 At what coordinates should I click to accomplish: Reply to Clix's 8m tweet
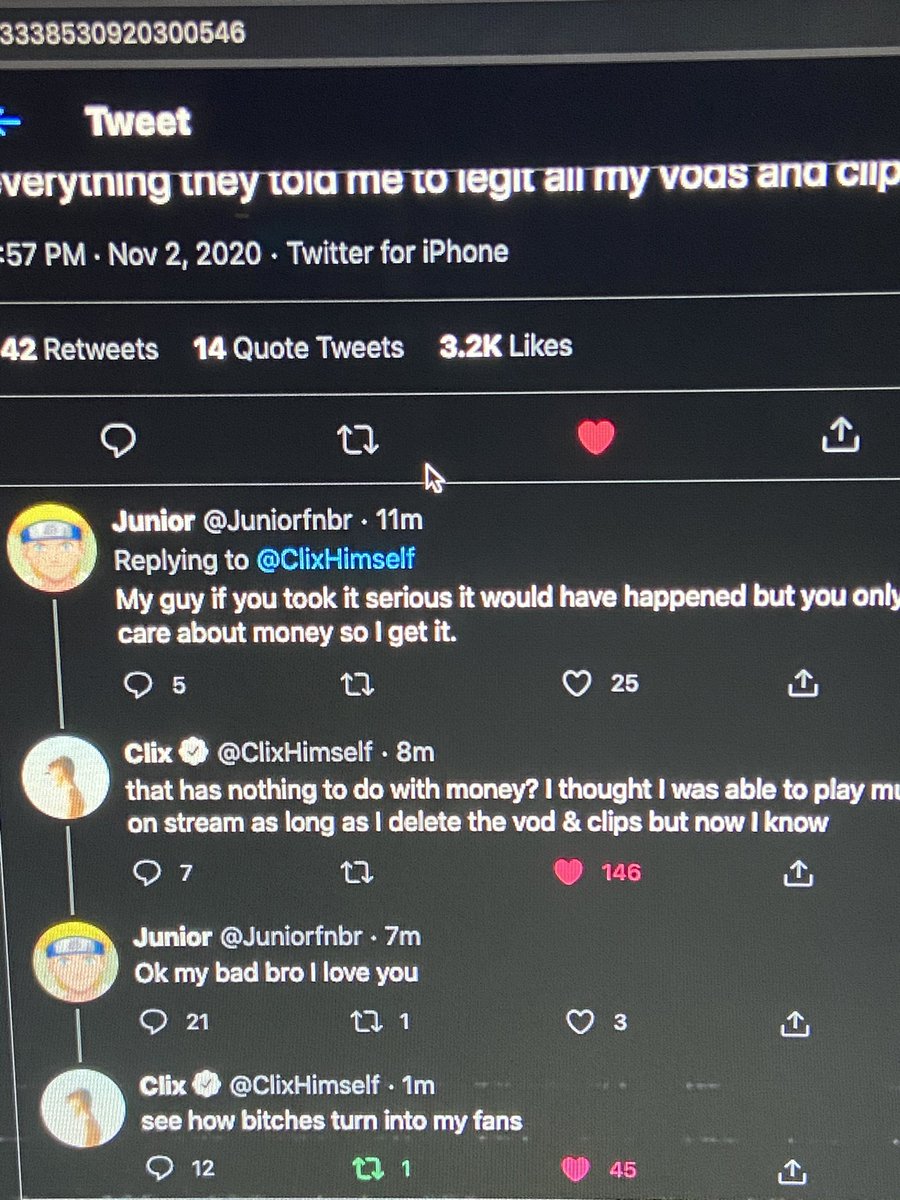coord(148,873)
